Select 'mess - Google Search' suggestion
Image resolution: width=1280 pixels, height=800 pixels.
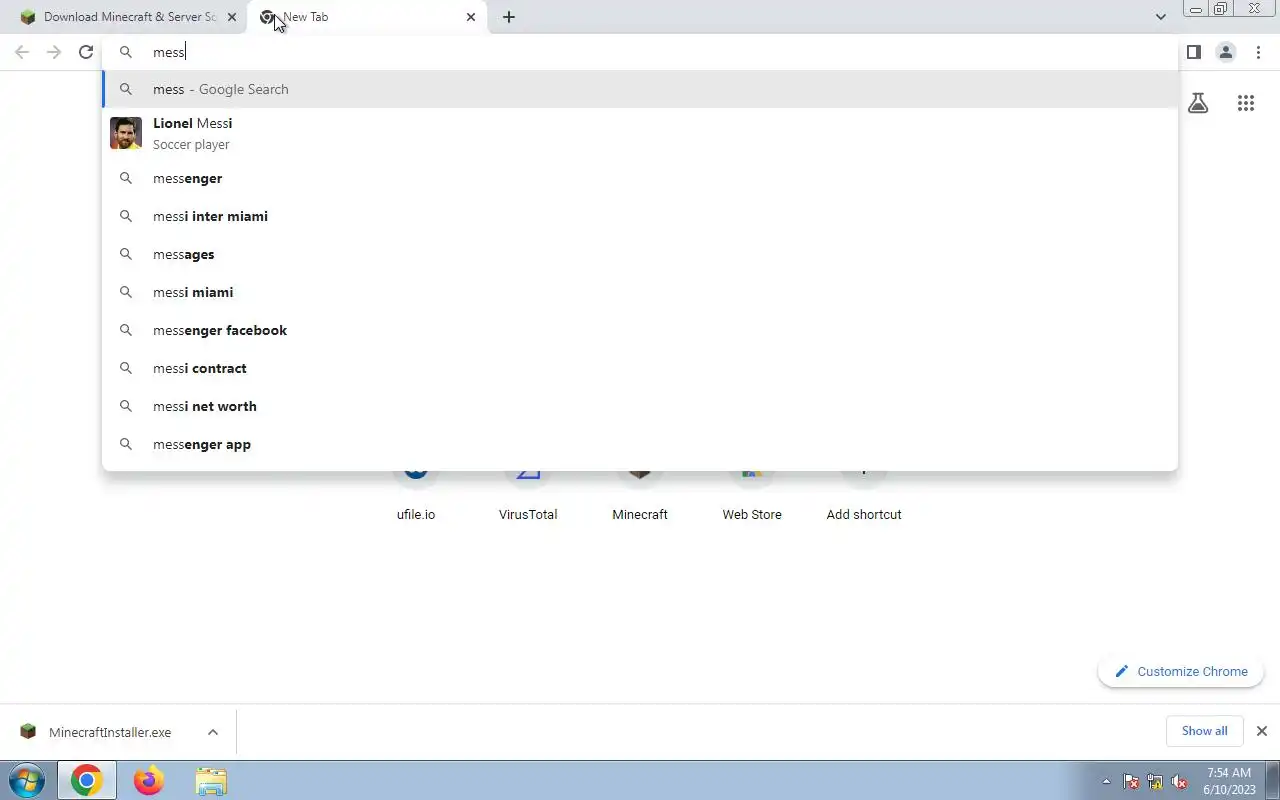point(640,89)
